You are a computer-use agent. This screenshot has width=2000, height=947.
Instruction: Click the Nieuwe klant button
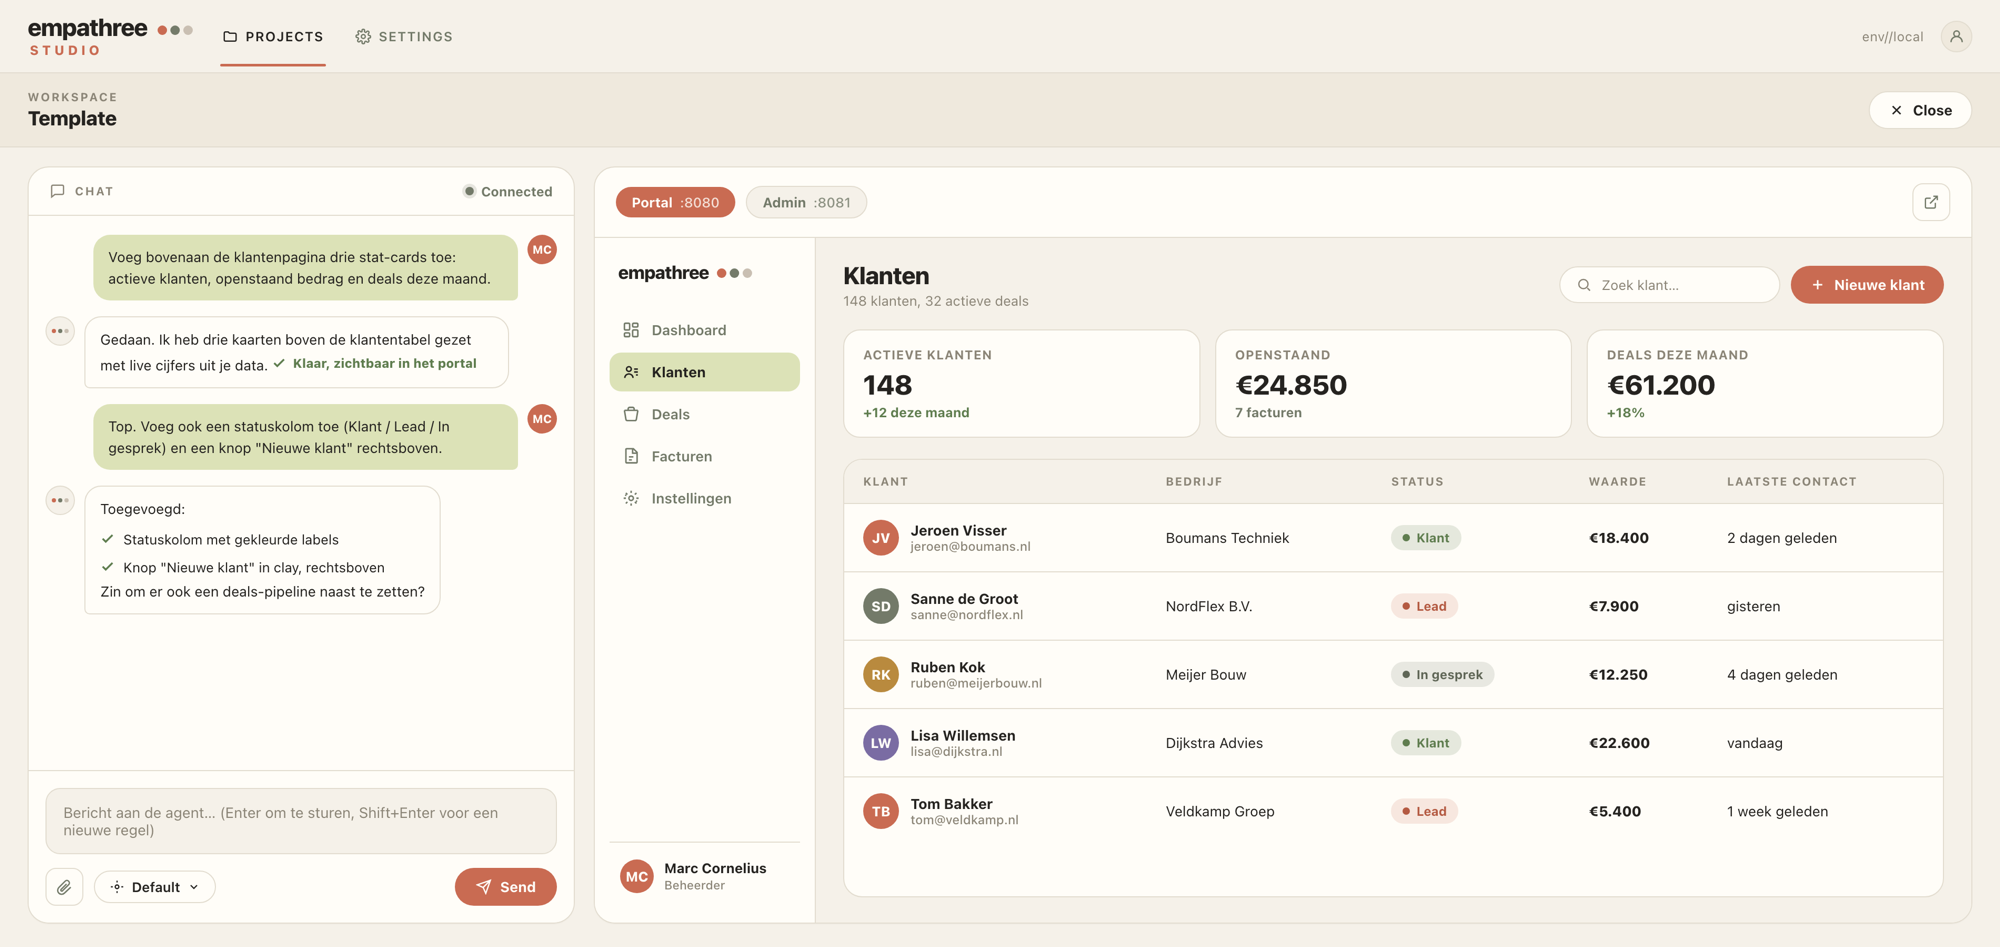point(1867,285)
